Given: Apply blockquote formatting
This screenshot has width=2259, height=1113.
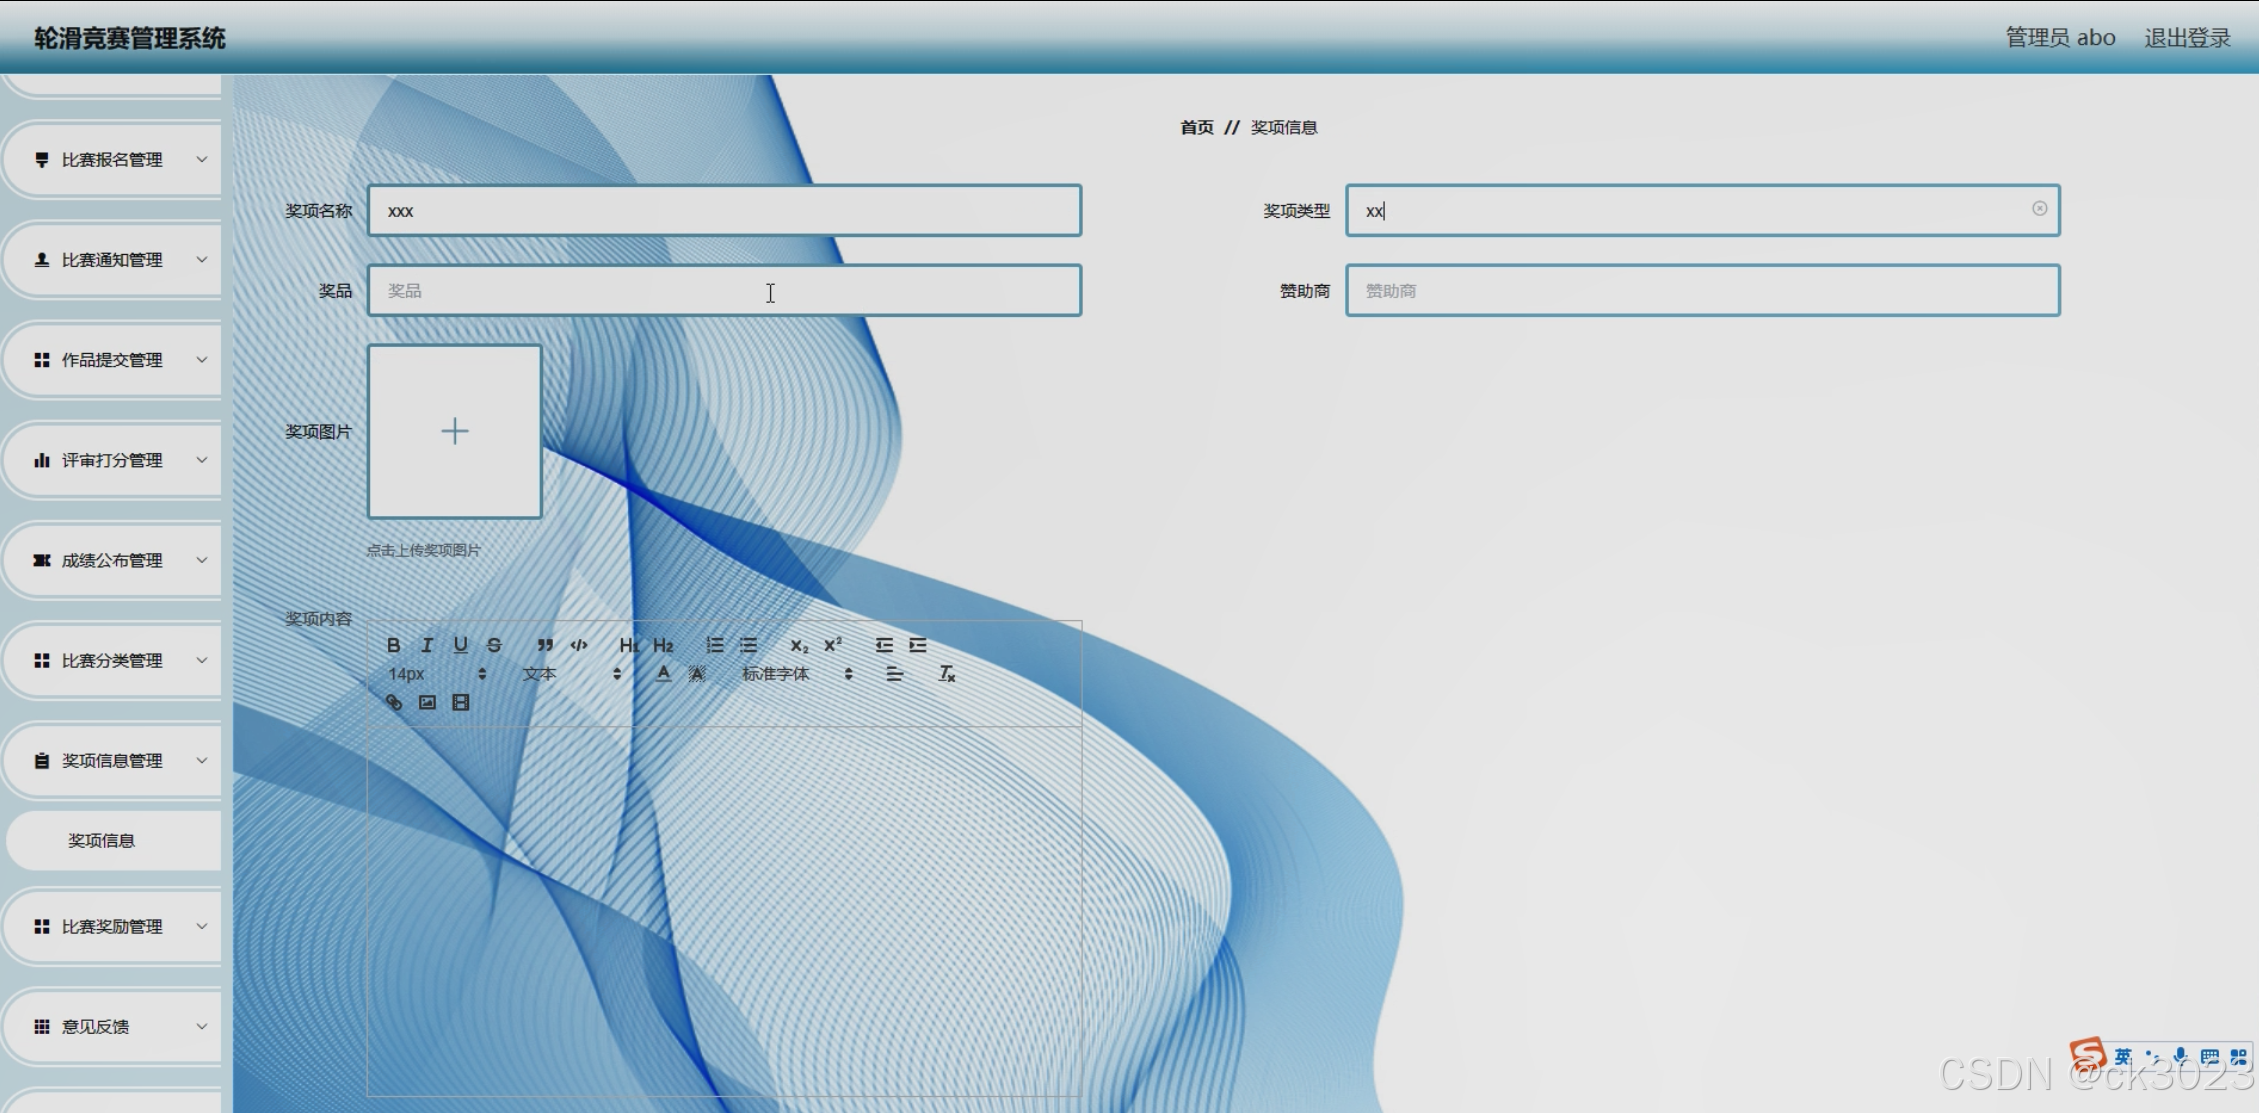Looking at the screenshot, I should point(545,645).
